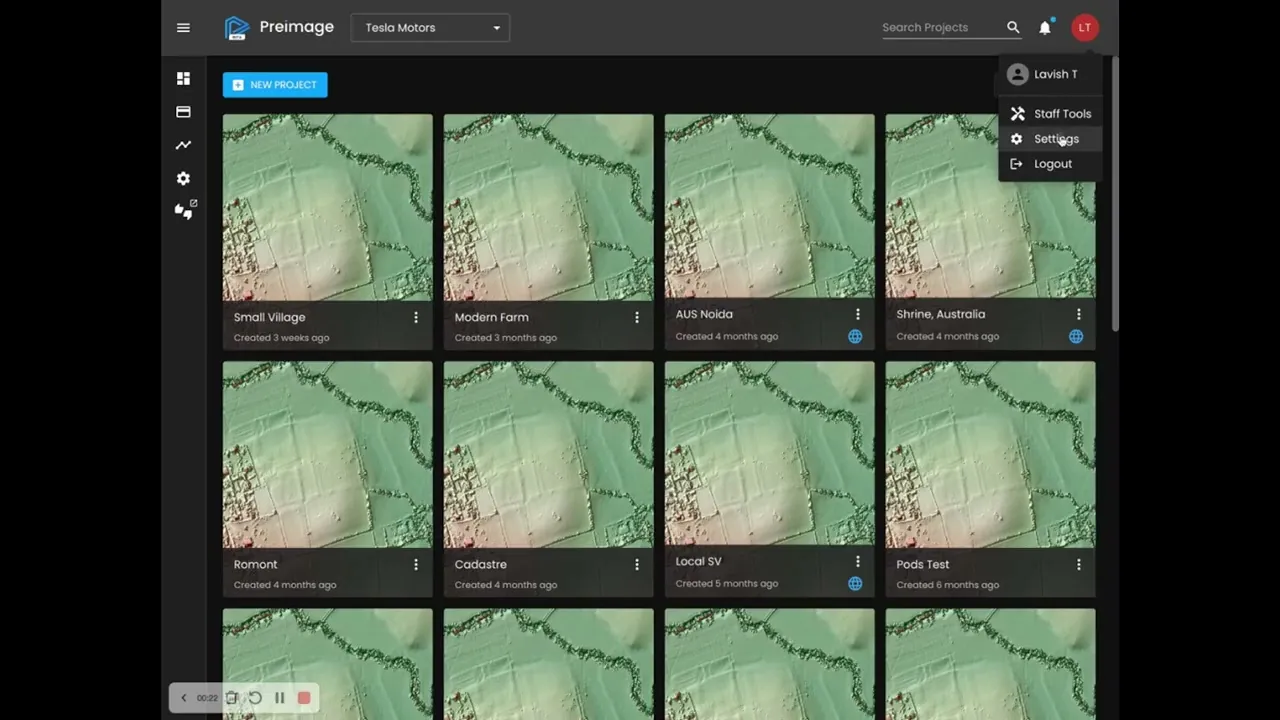Open the dashboard grid icon in sidebar

click(183, 79)
